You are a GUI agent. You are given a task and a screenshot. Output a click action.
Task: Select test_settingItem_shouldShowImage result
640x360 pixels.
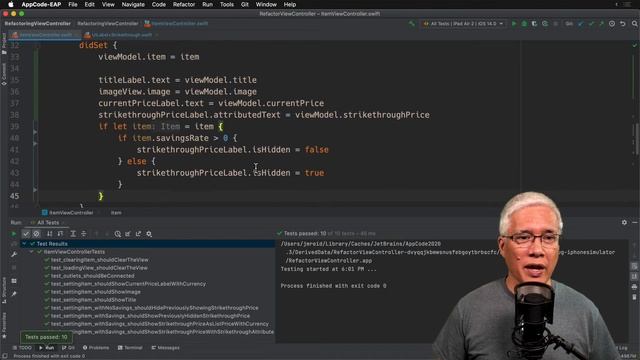point(96,292)
